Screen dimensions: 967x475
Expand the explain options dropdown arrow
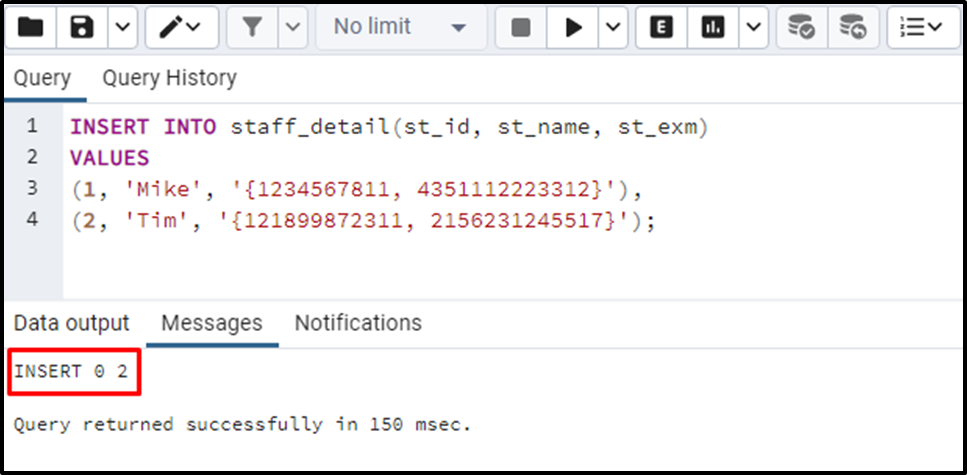pyautogui.click(x=754, y=27)
